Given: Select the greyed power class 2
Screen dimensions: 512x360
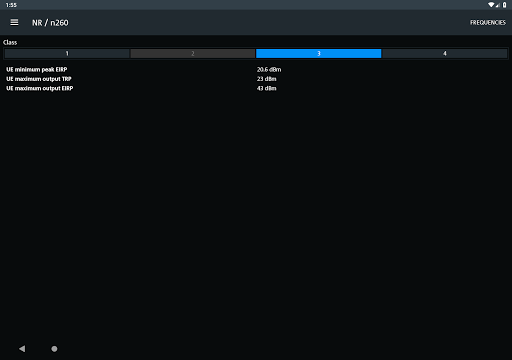Looking at the screenshot, I should coord(193,53).
